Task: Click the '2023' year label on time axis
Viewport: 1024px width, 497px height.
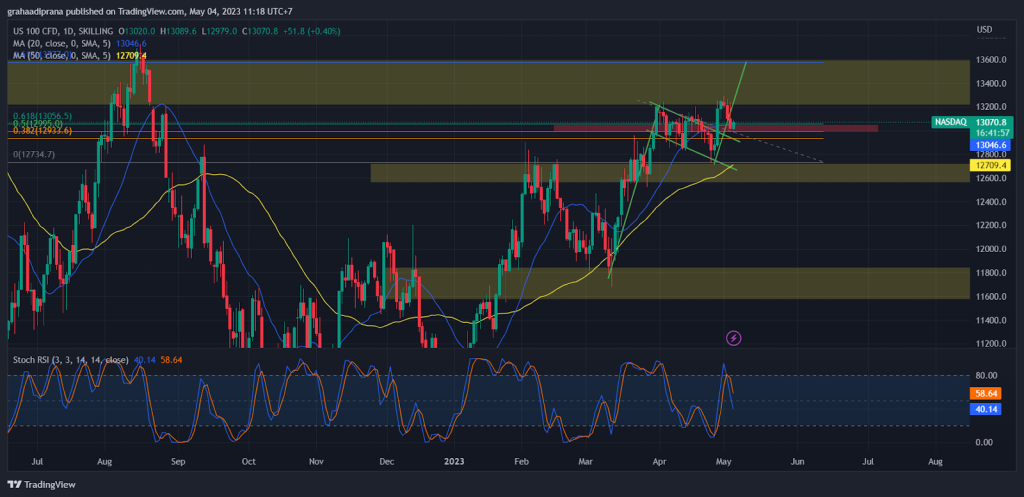Action: (x=454, y=461)
